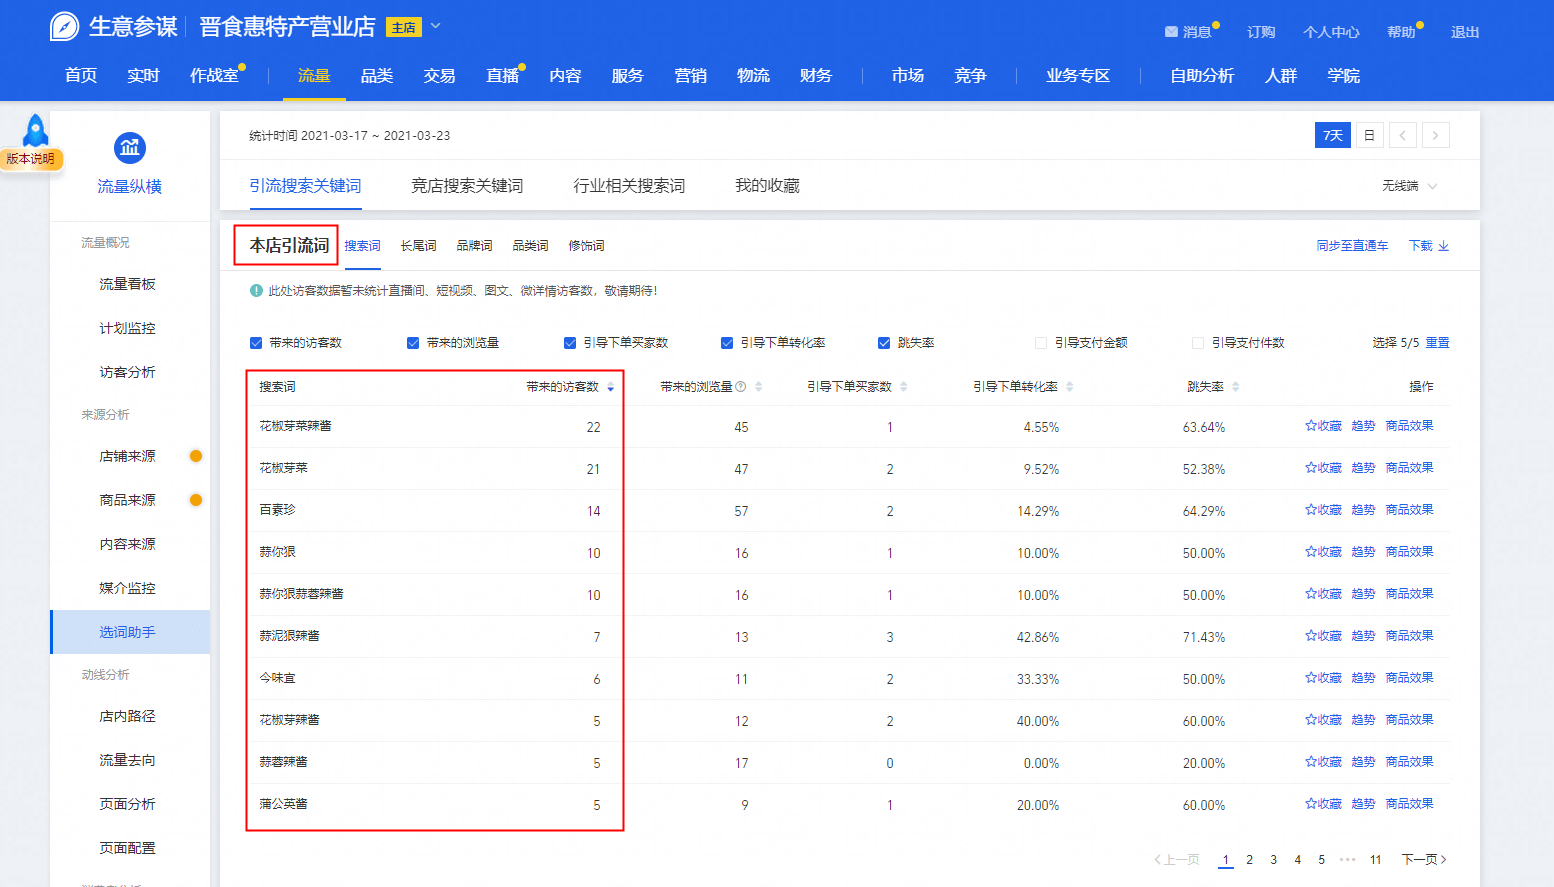
Task: Click the 版本说明 rocket icon
Action: (x=36, y=131)
